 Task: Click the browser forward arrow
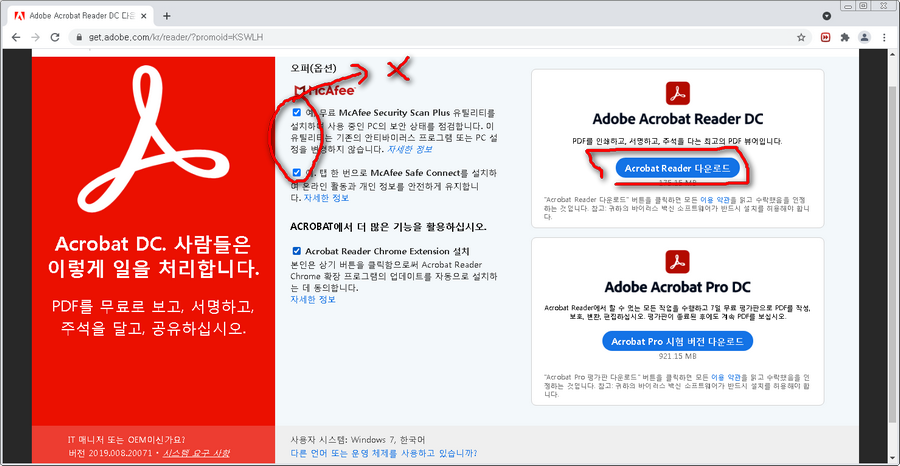[x=36, y=37]
